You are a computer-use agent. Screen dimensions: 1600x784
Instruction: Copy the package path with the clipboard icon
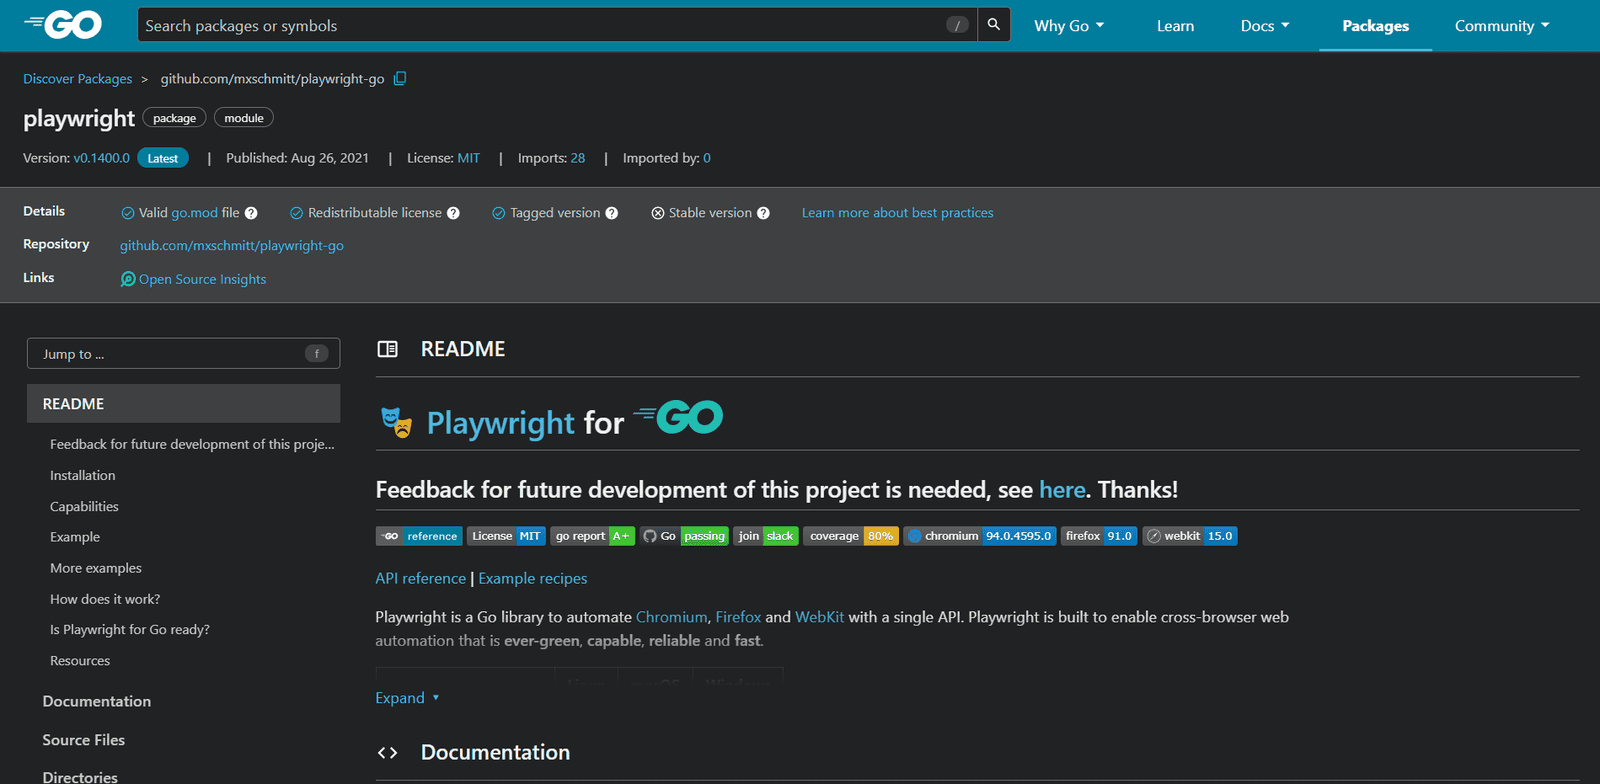(400, 78)
